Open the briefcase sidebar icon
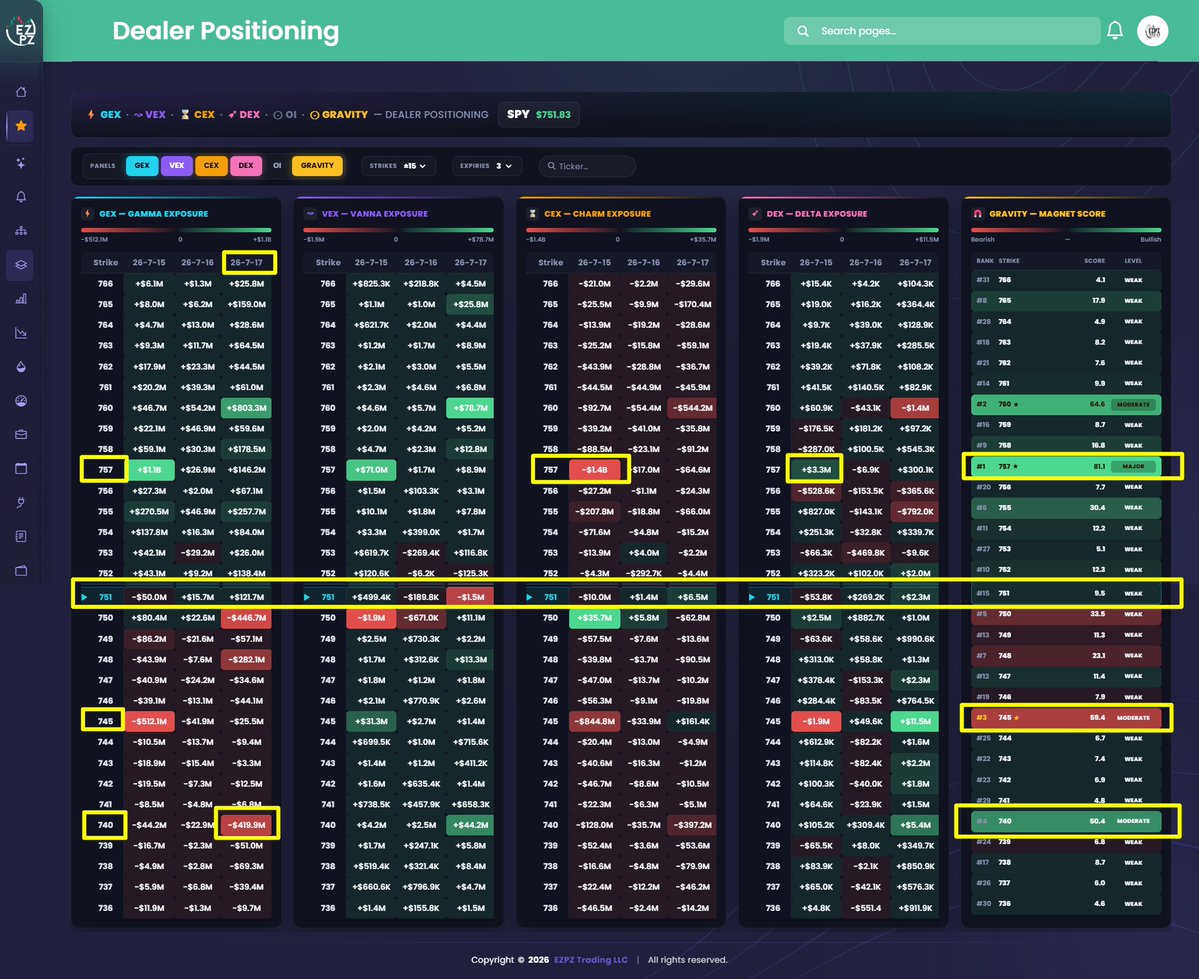The width and height of the screenshot is (1199, 979). tap(21, 434)
